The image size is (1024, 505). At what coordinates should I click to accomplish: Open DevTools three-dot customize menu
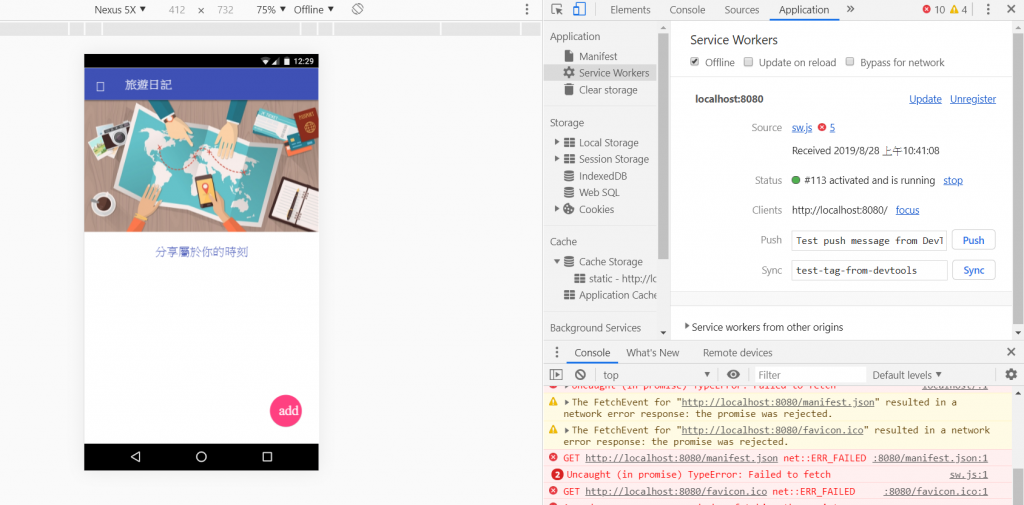pyautogui.click(x=988, y=10)
